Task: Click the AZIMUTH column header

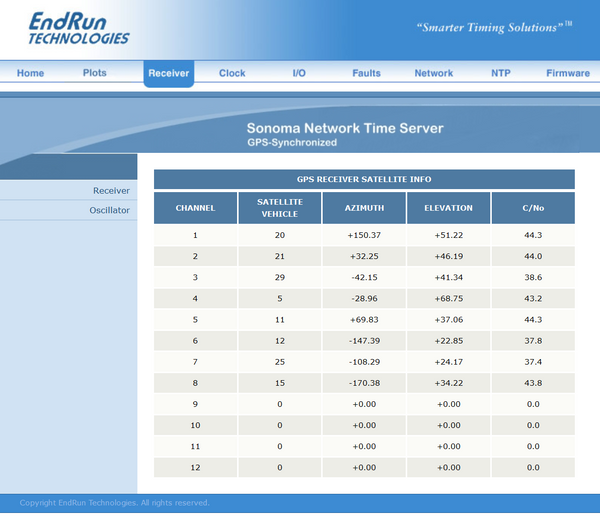Action: tap(364, 208)
